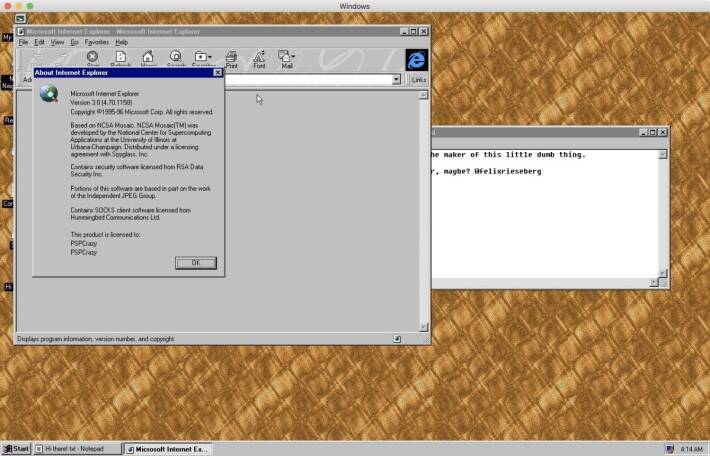Click 'little dumb thing.' text in Notepad
Image resolution: width=710 pixels, height=456 pixels.
[545, 154]
